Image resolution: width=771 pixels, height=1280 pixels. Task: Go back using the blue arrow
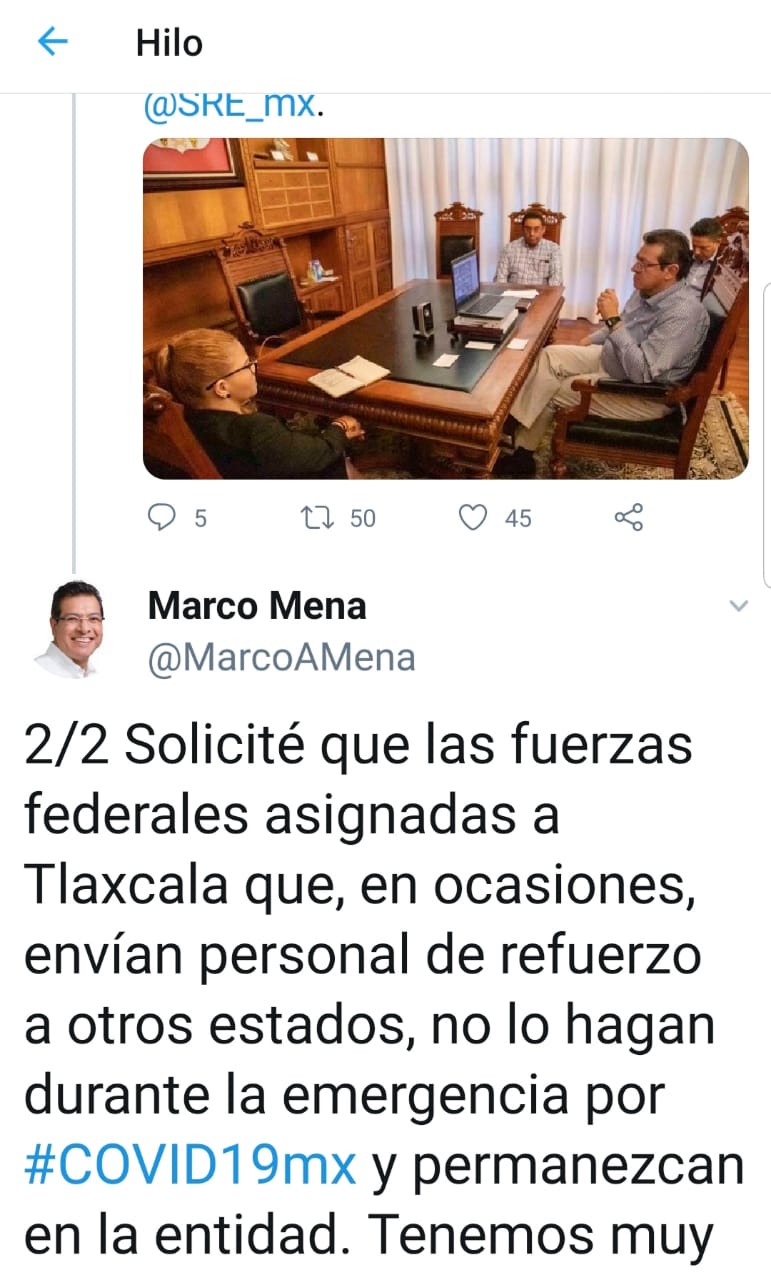tap(52, 42)
